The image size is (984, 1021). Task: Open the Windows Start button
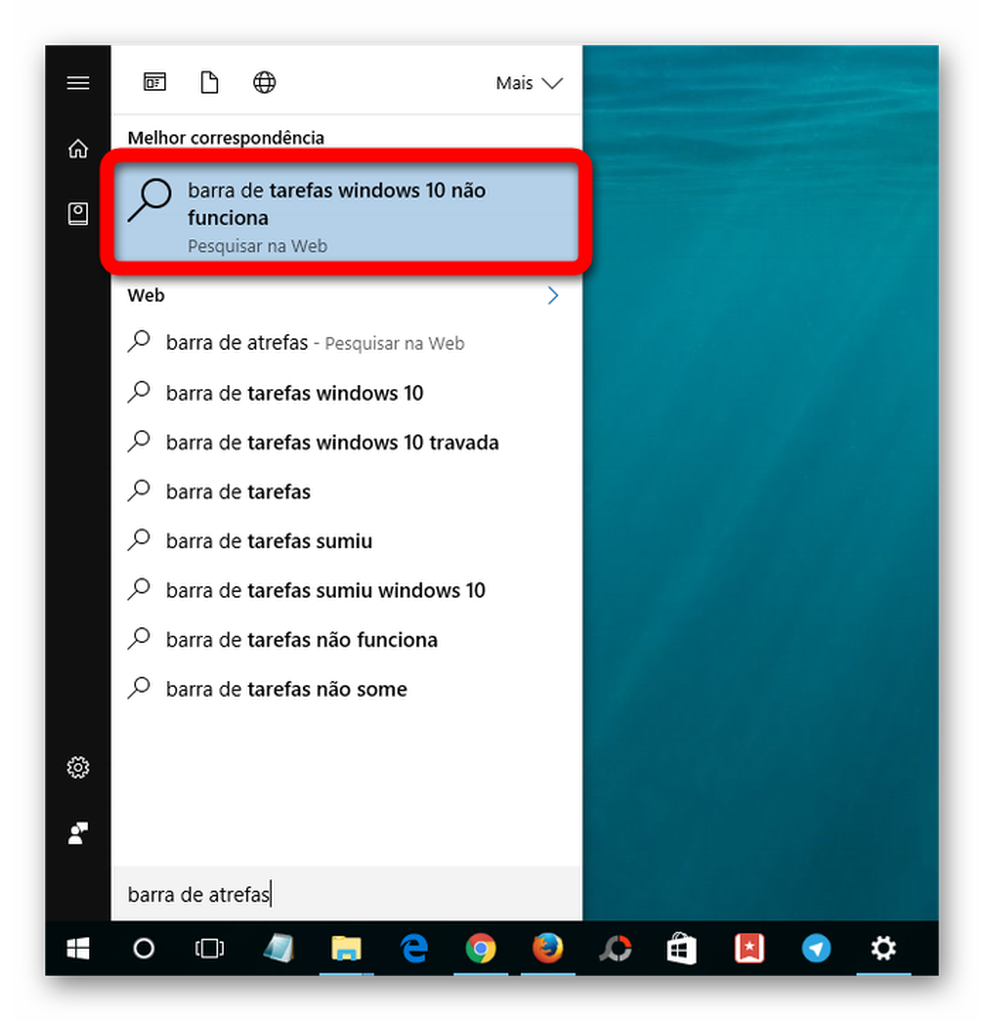78,949
